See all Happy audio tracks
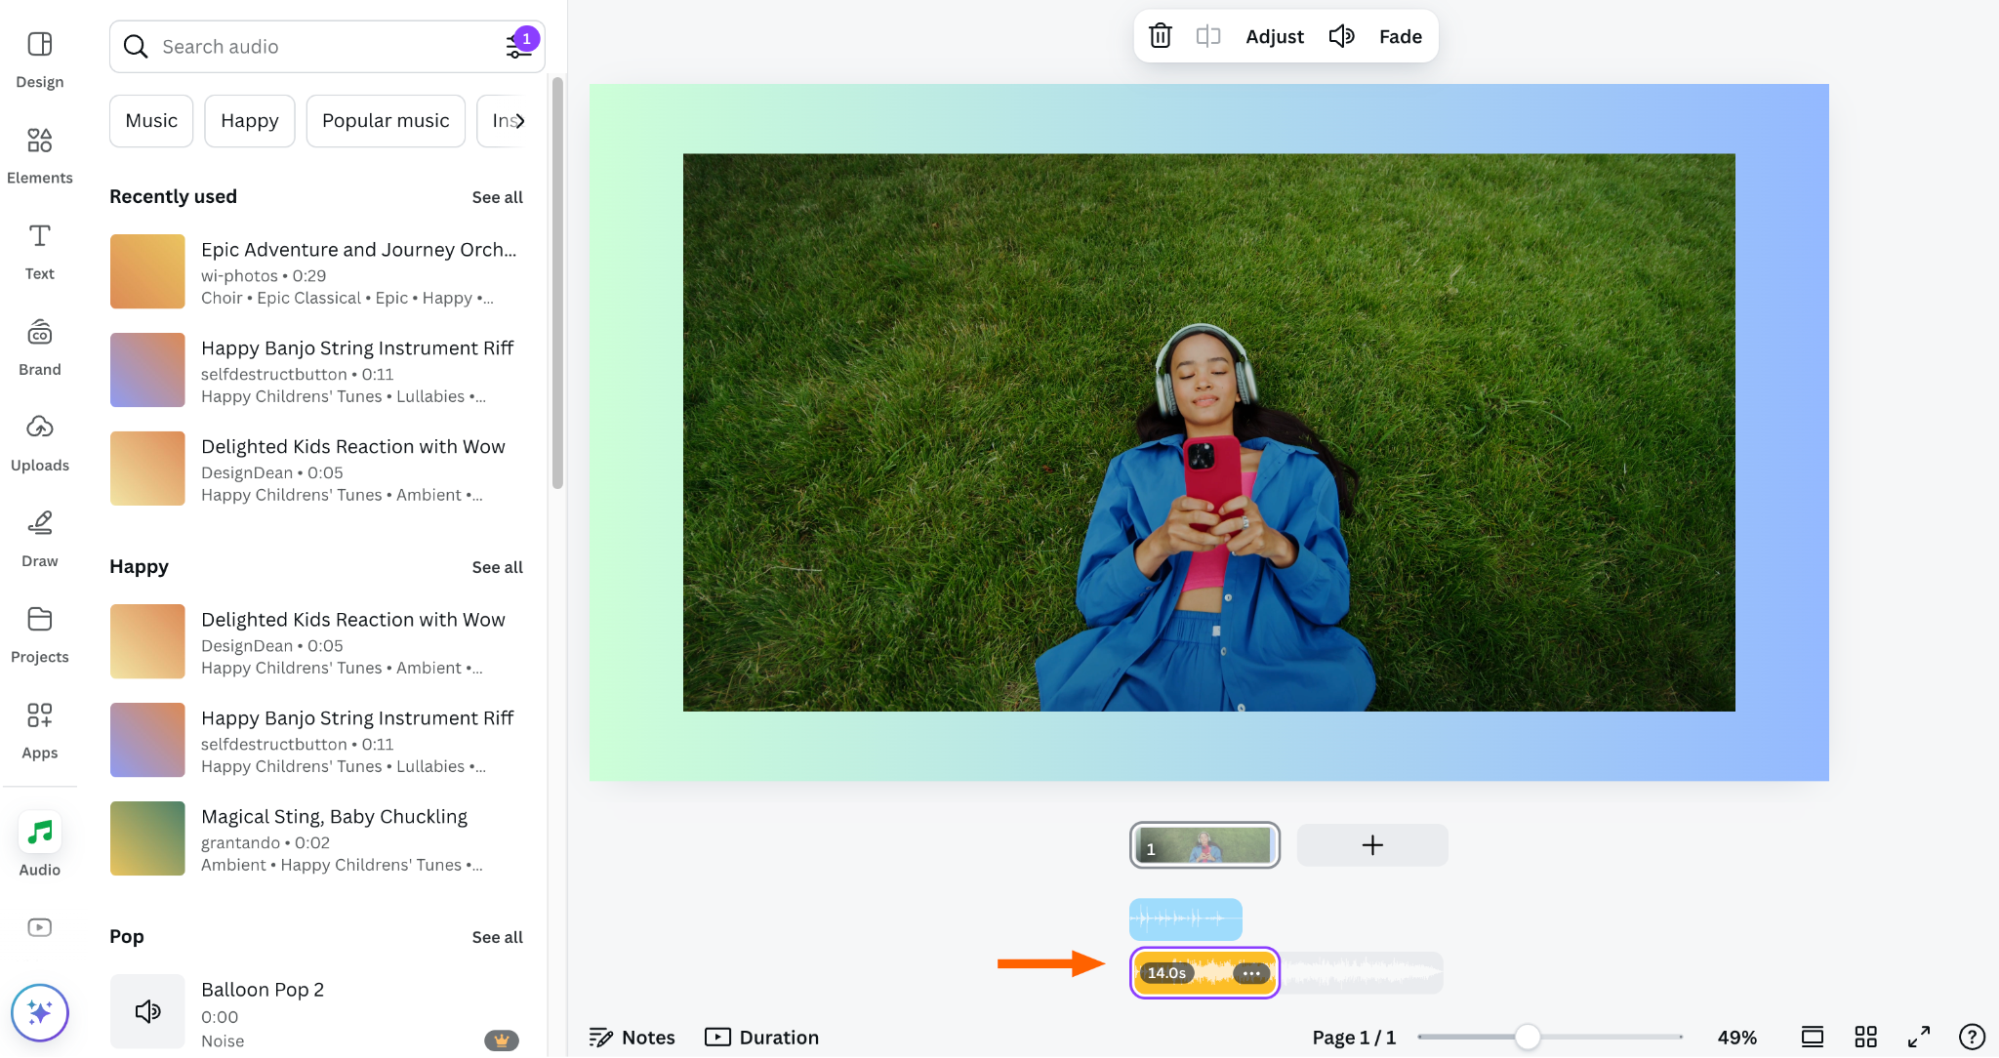 point(497,567)
